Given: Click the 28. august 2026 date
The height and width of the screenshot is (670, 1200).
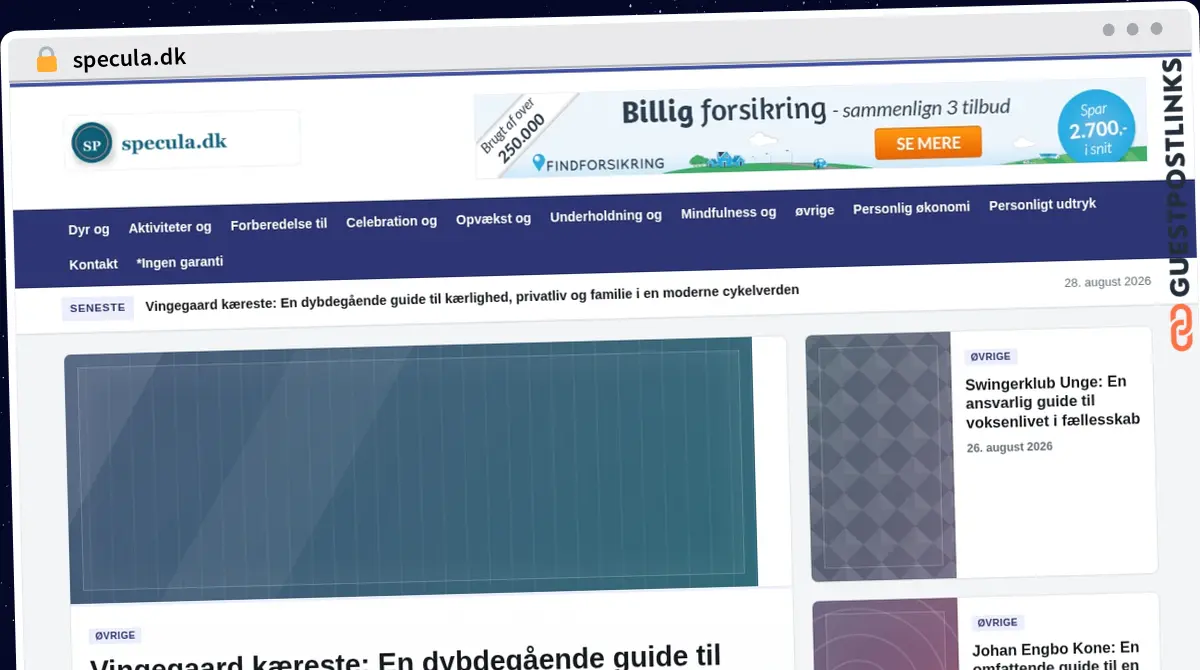Looking at the screenshot, I should 1108,282.
